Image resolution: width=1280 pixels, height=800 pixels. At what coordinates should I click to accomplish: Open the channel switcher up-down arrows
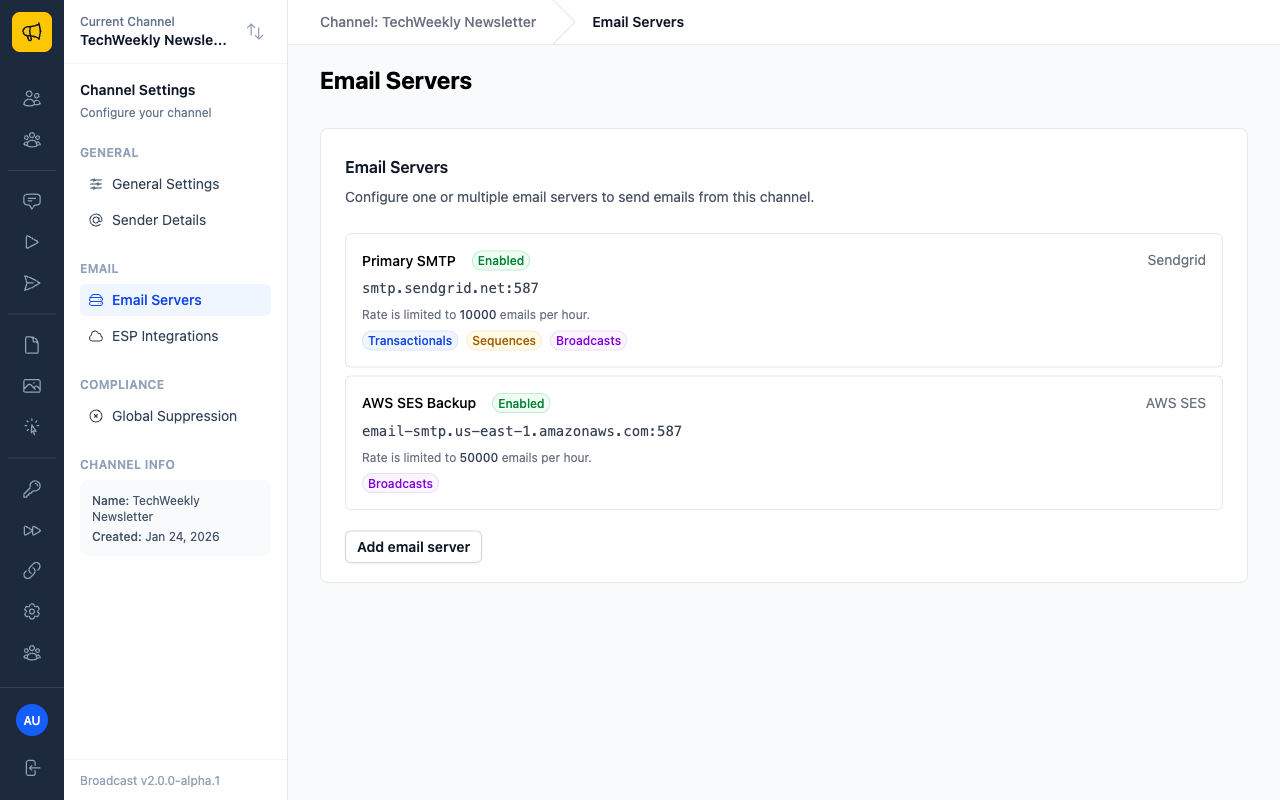tap(255, 31)
